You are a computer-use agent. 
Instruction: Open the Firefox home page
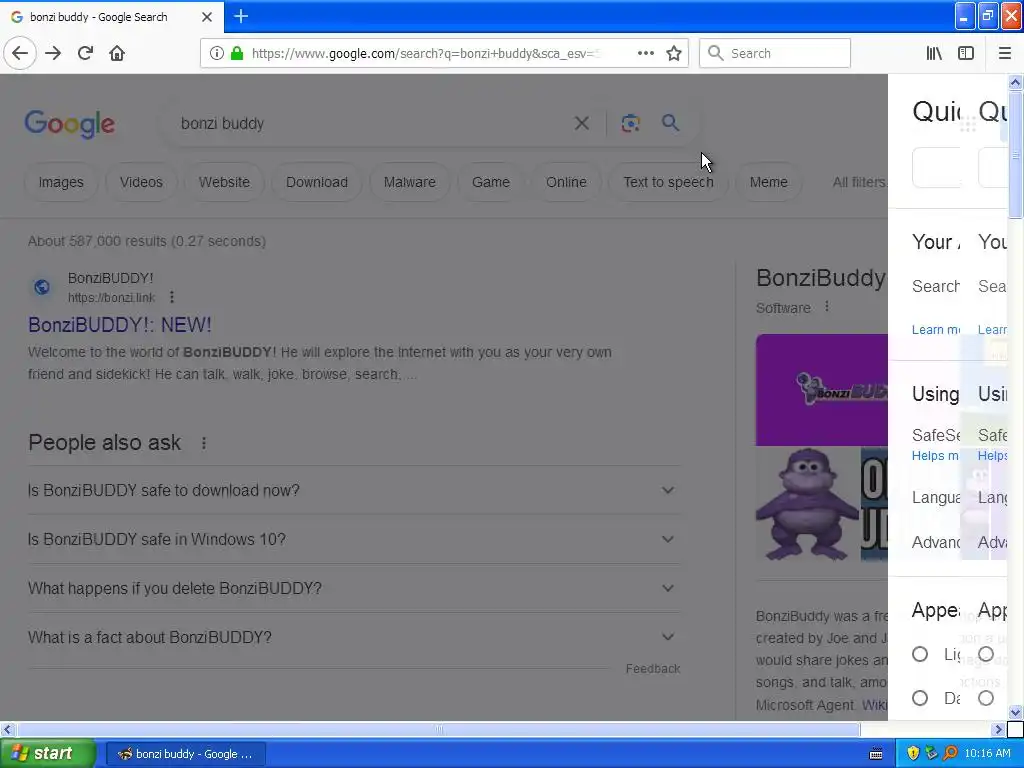click(x=117, y=53)
